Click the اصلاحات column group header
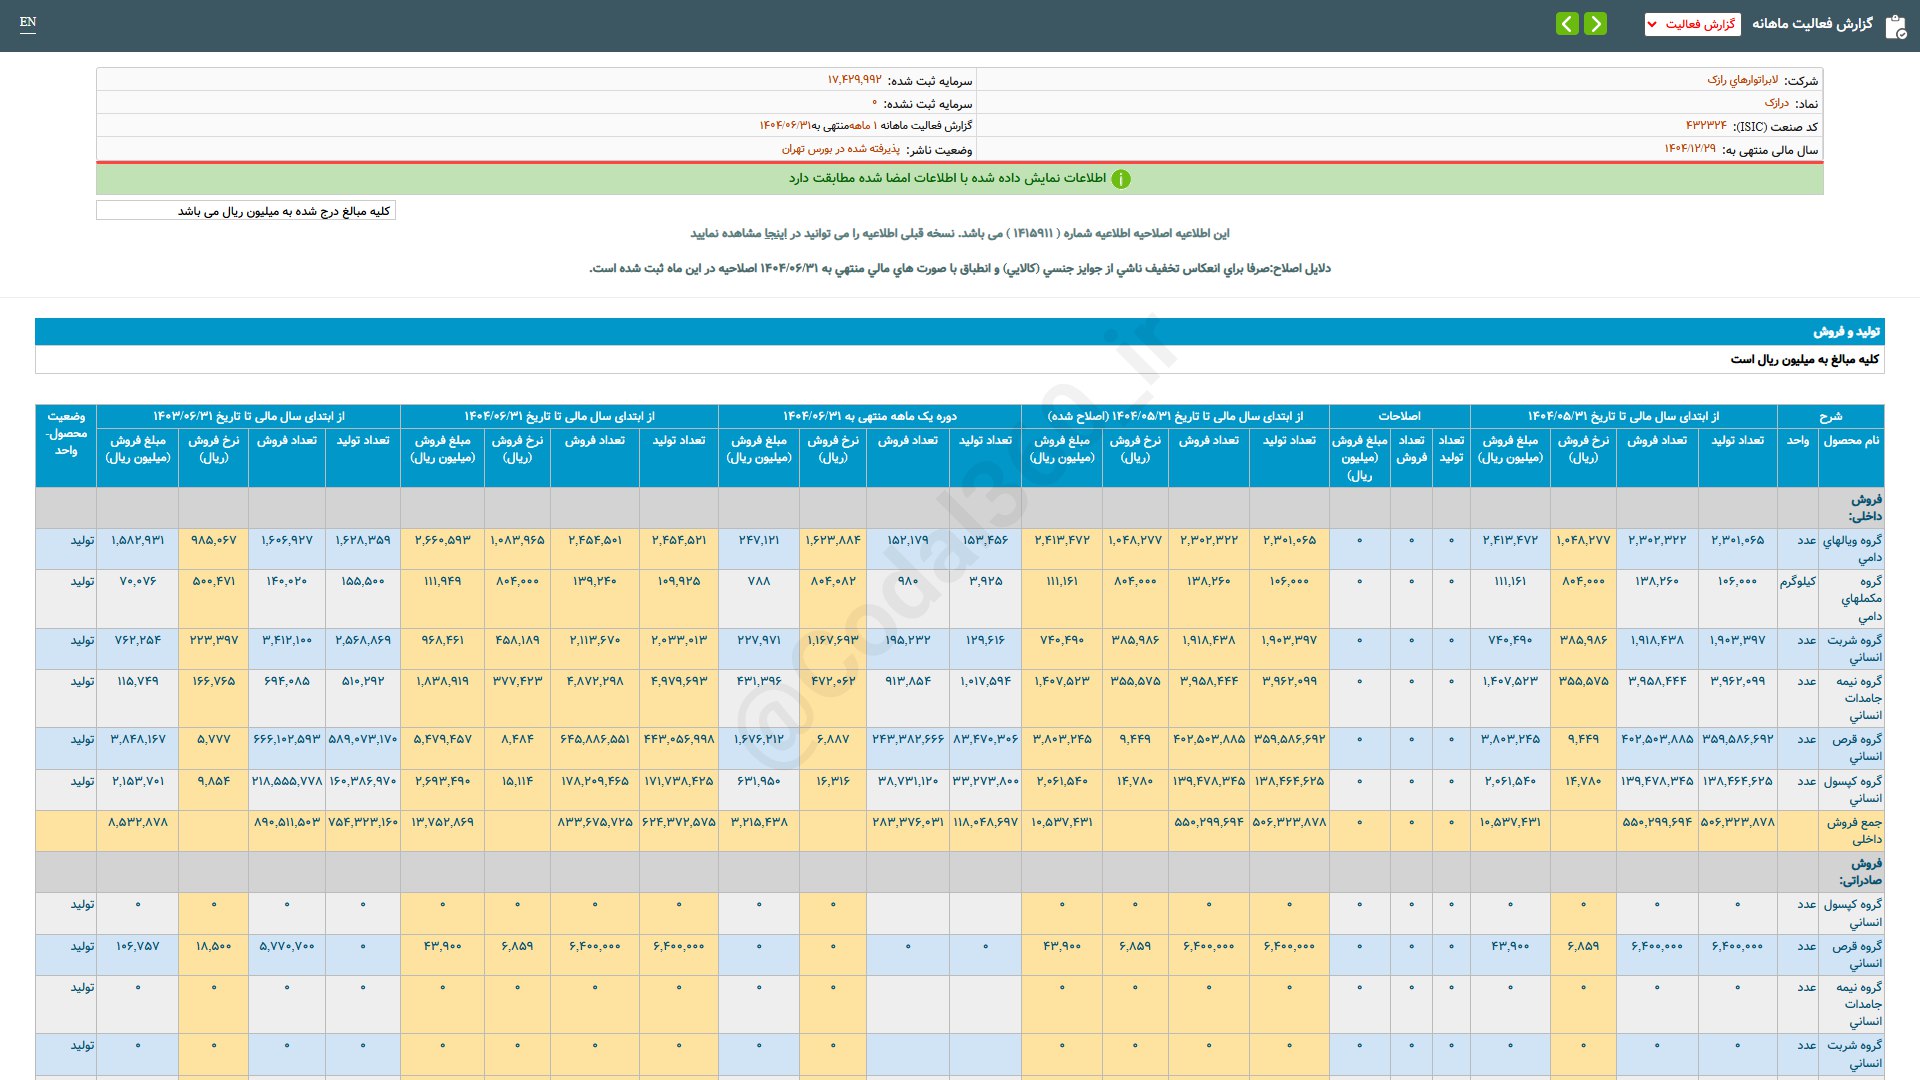Screen dimensions: 1920x1080 [1399, 416]
